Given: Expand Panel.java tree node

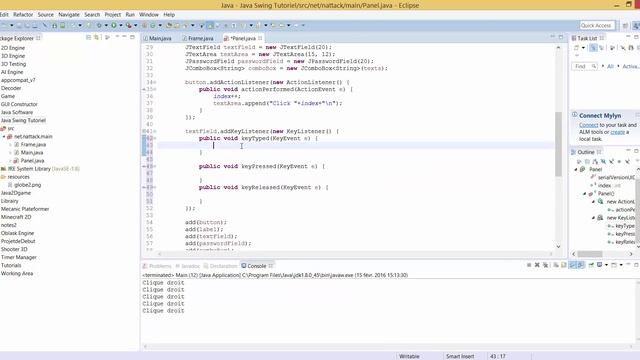Looking at the screenshot, I should [x=11, y=161].
